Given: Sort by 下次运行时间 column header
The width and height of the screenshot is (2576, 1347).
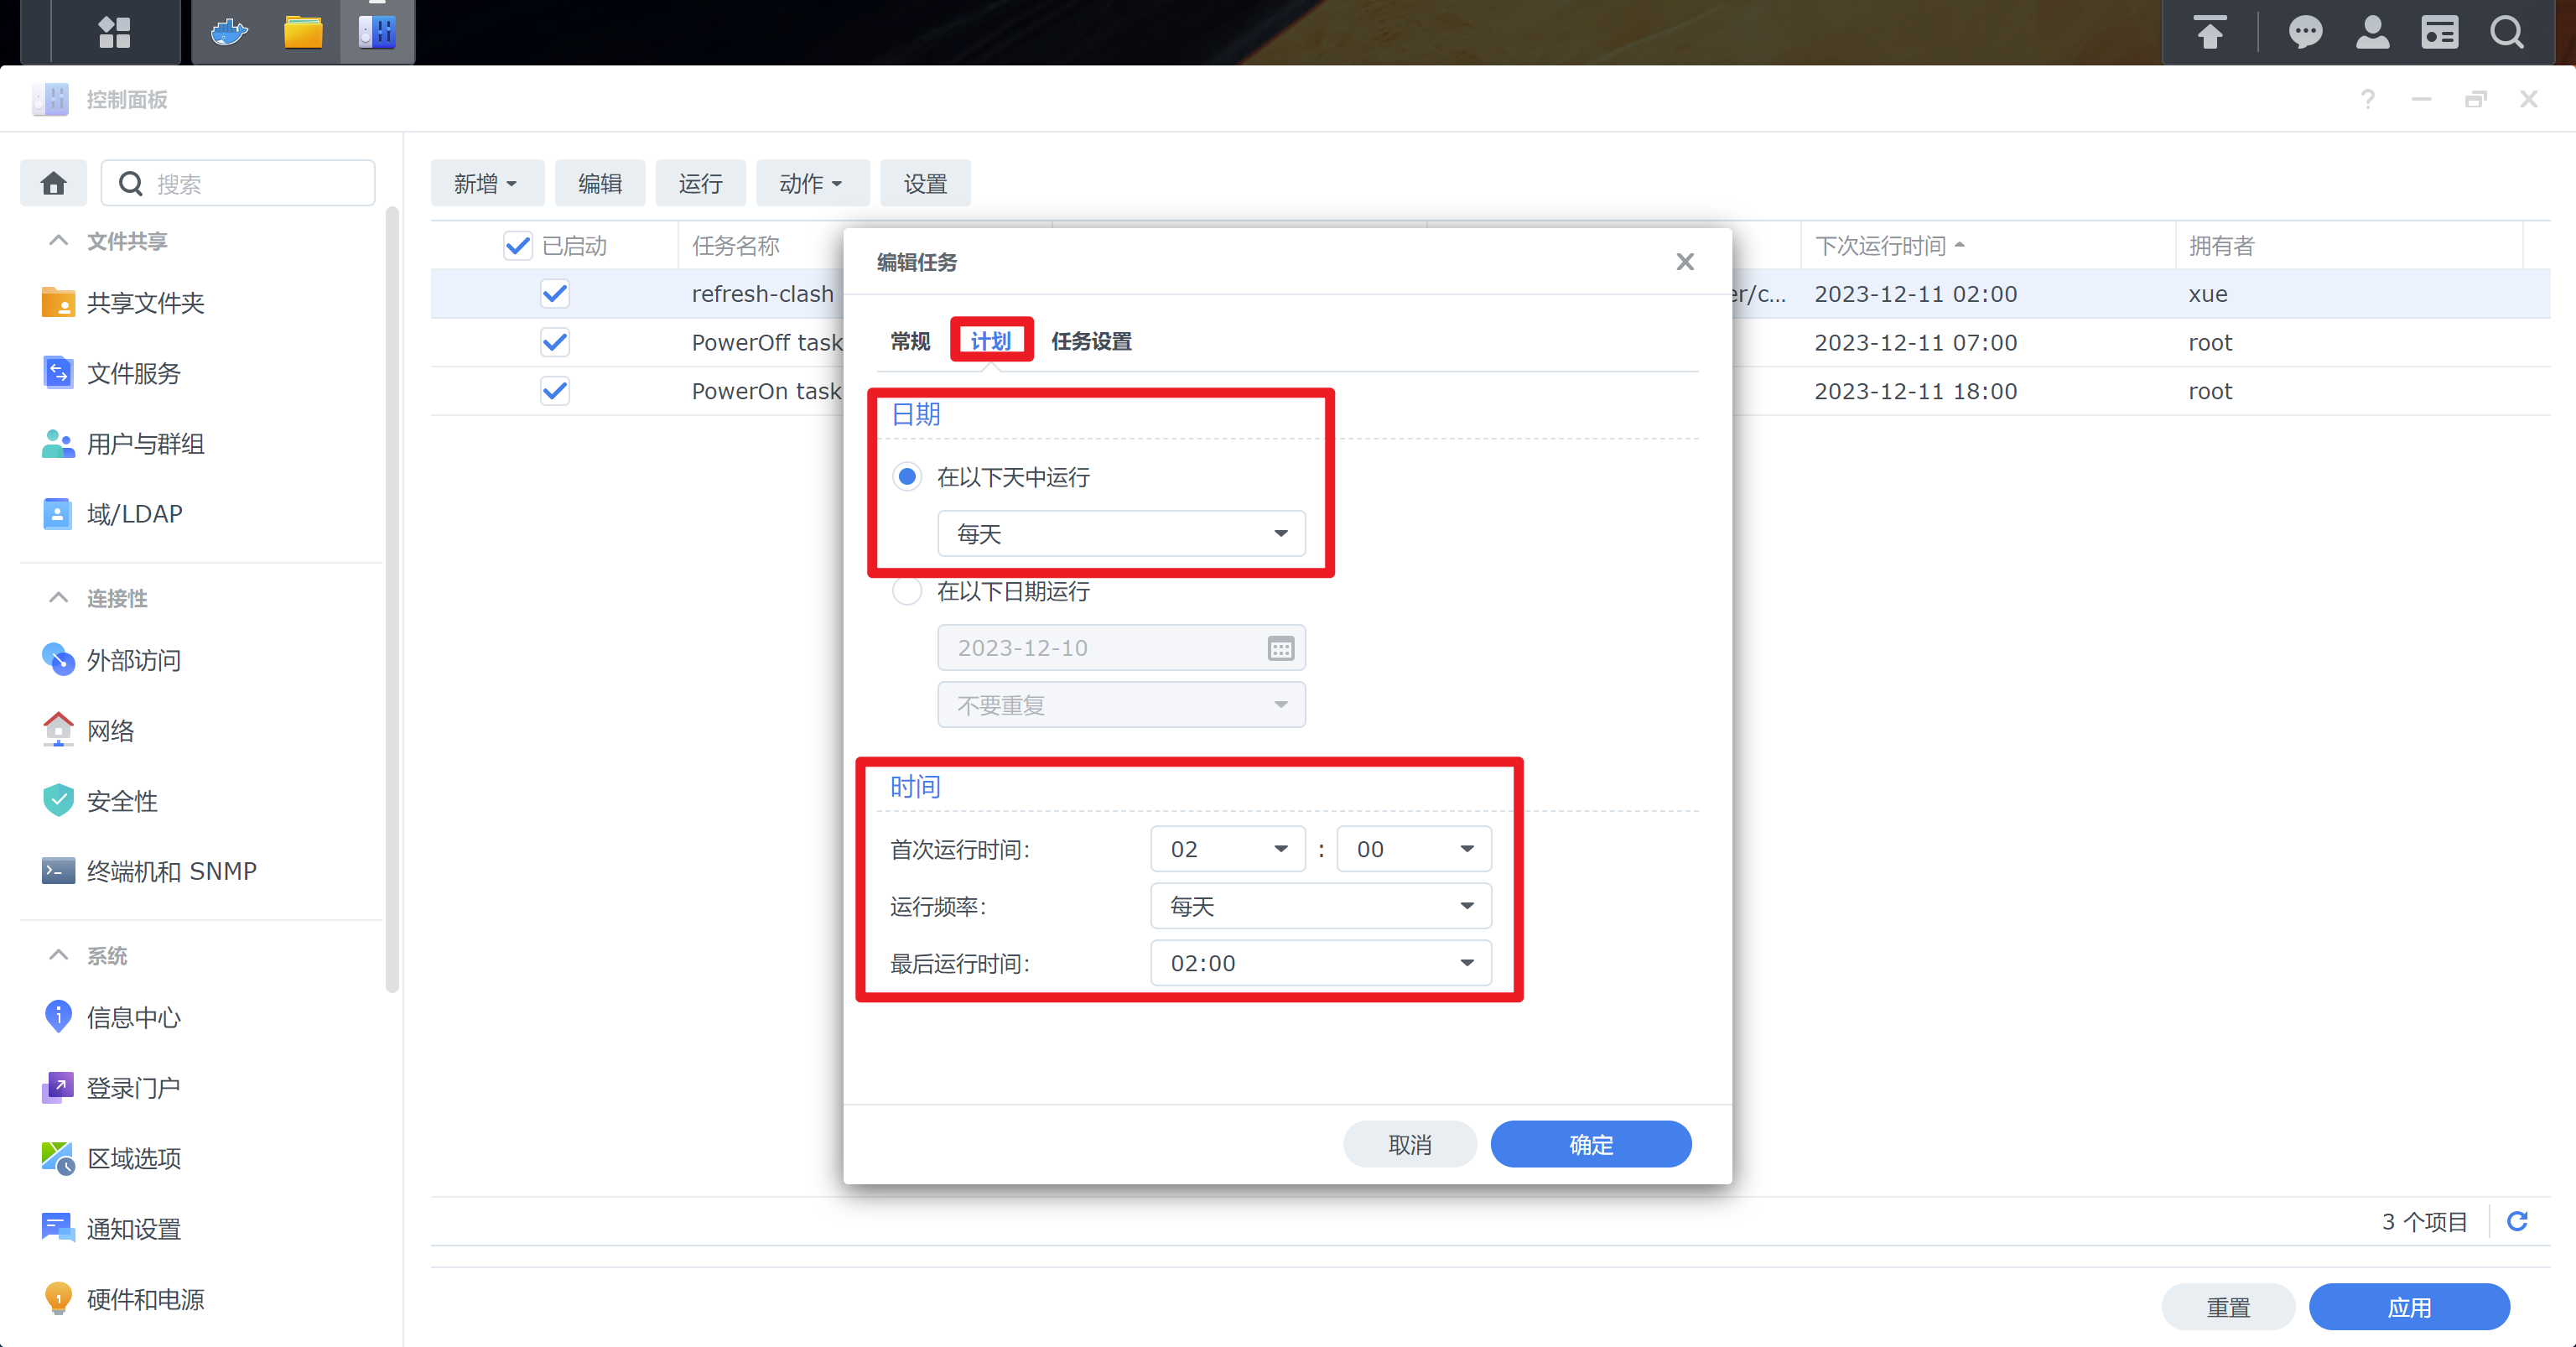Looking at the screenshot, I should coord(1988,245).
